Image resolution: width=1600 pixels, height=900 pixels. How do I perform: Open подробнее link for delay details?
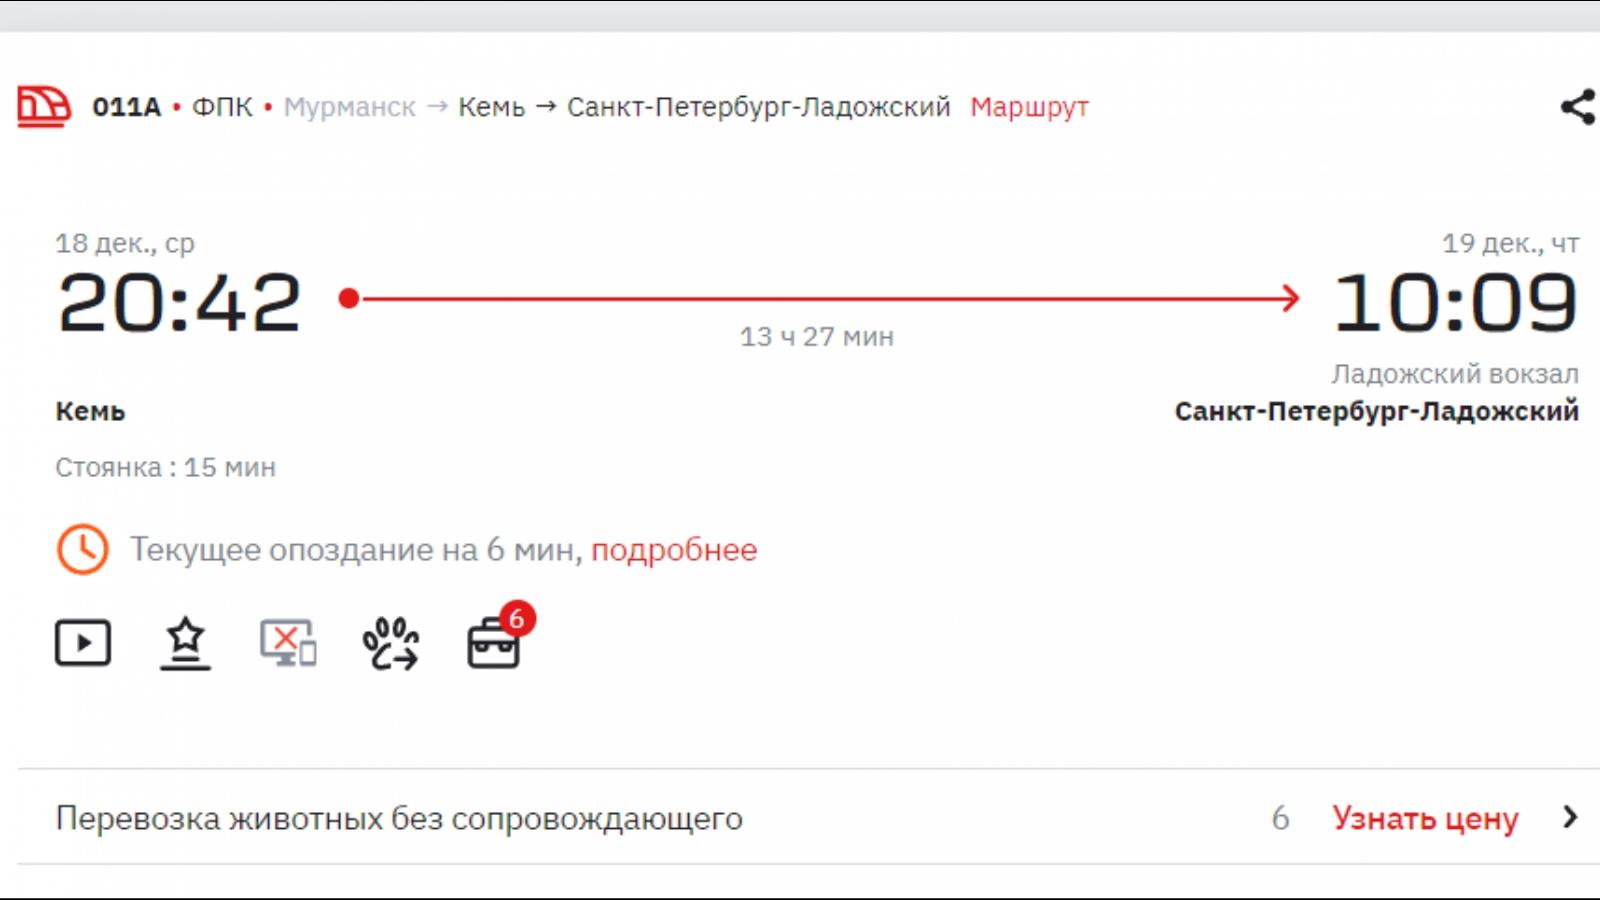pyautogui.click(x=674, y=550)
